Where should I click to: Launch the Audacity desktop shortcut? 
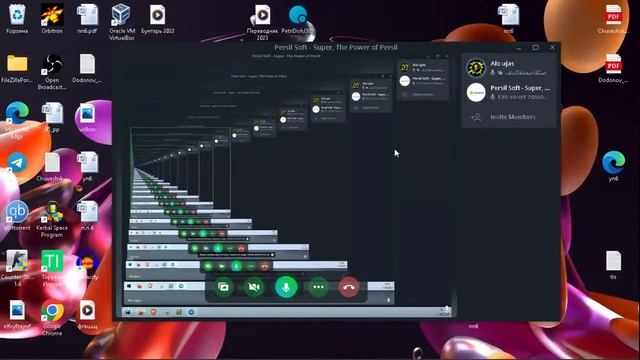87,264
